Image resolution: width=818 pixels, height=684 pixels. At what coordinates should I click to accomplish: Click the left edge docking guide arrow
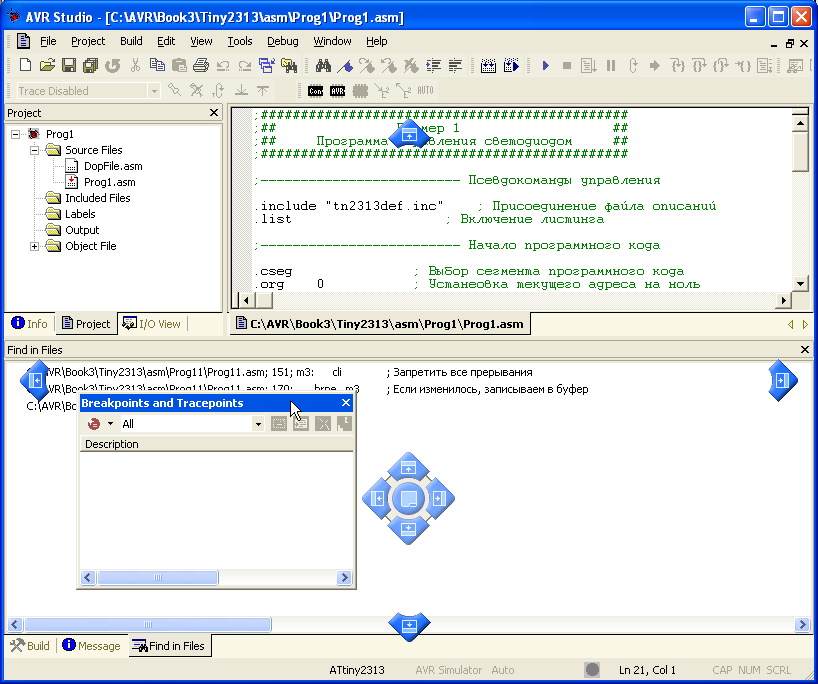35,380
